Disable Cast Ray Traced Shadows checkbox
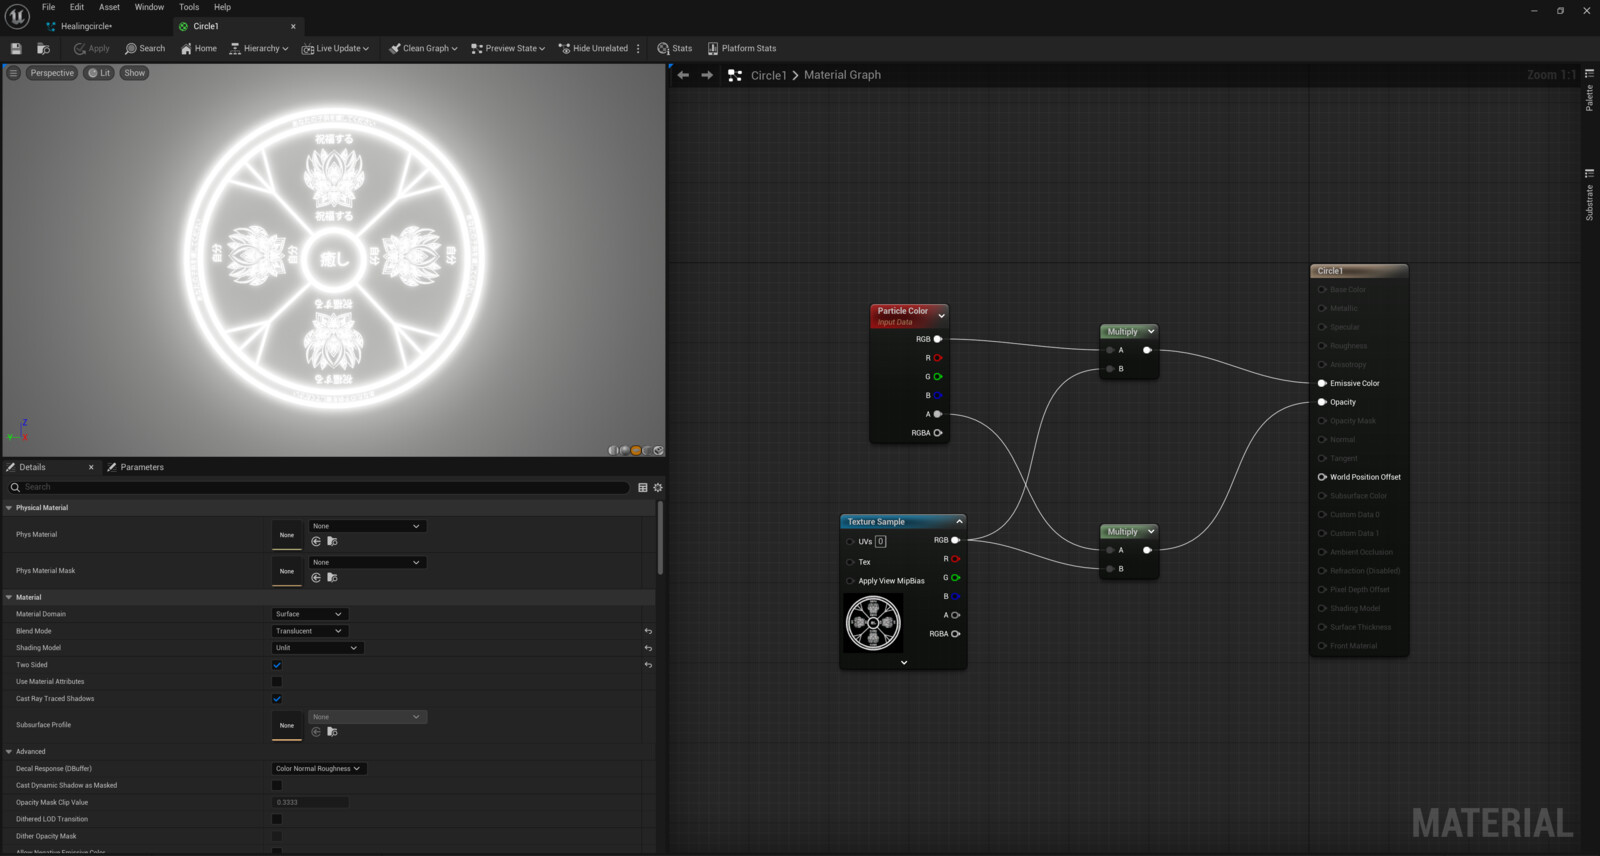Image resolution: width=1600 pixels, height=856 pixels. pyautogui.click(x=277, y=699)
